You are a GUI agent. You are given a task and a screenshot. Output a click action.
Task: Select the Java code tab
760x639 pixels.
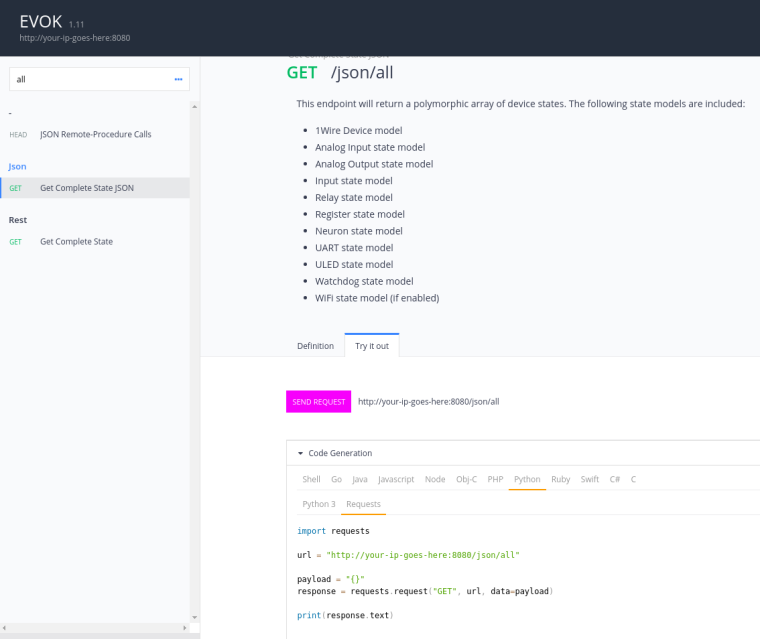coord(360,479)
